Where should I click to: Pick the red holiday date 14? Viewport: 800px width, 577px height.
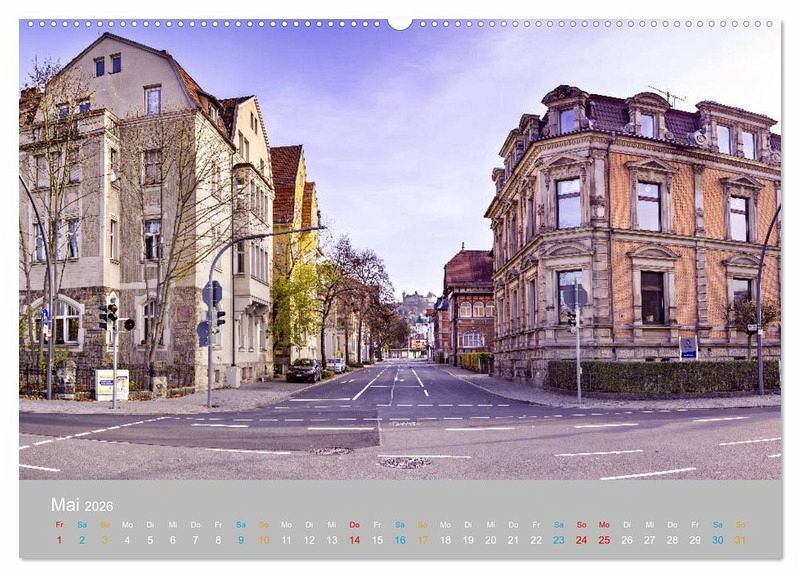355,540
